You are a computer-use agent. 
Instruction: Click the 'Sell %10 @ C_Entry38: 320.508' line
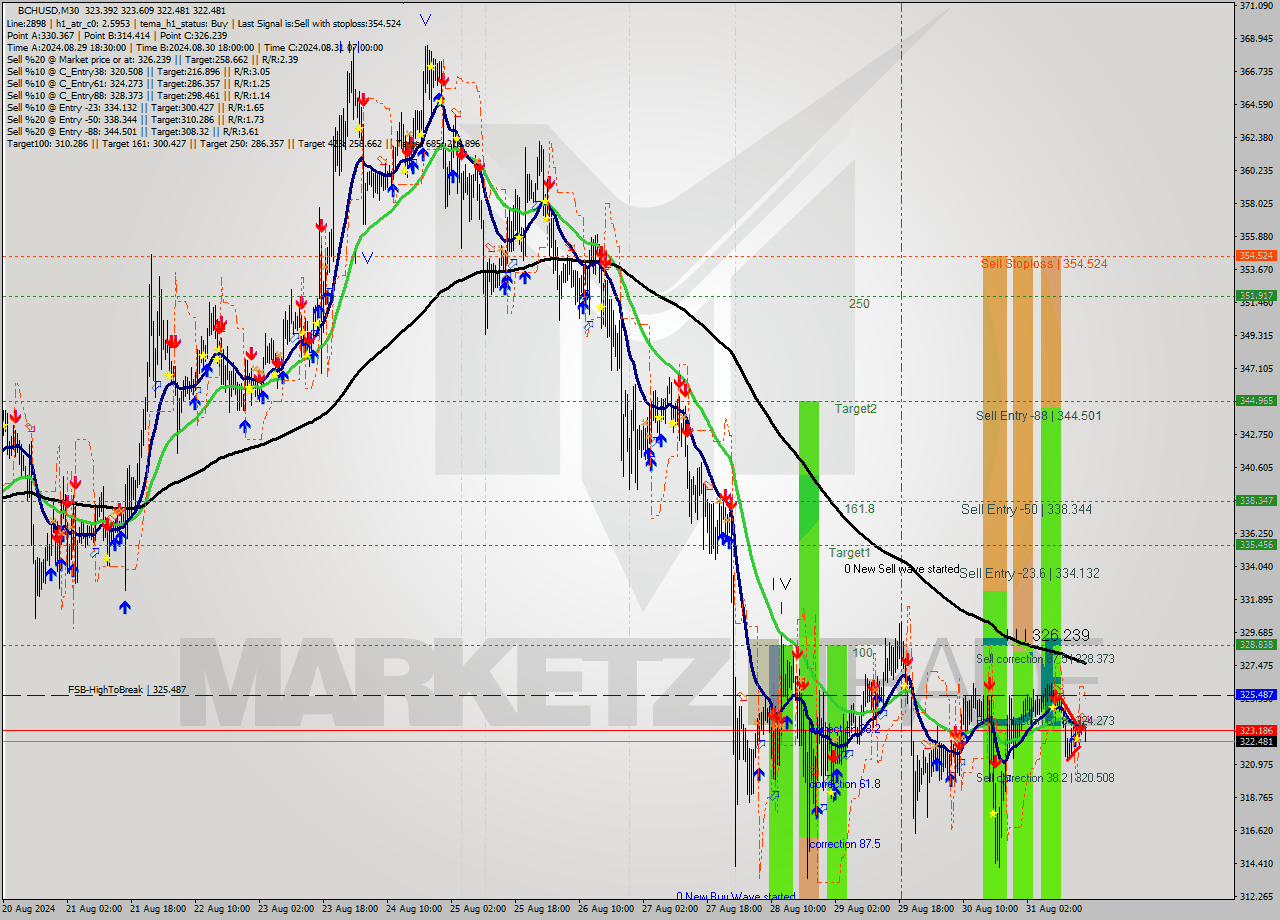(x=138, y=72)
